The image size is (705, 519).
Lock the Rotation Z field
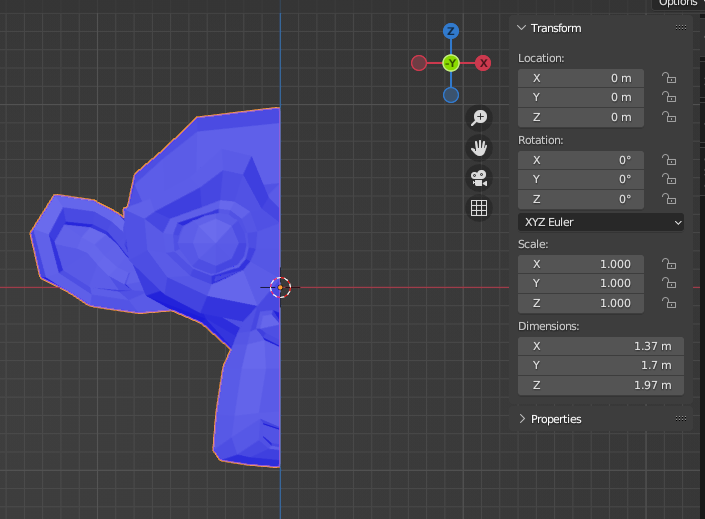669,199
